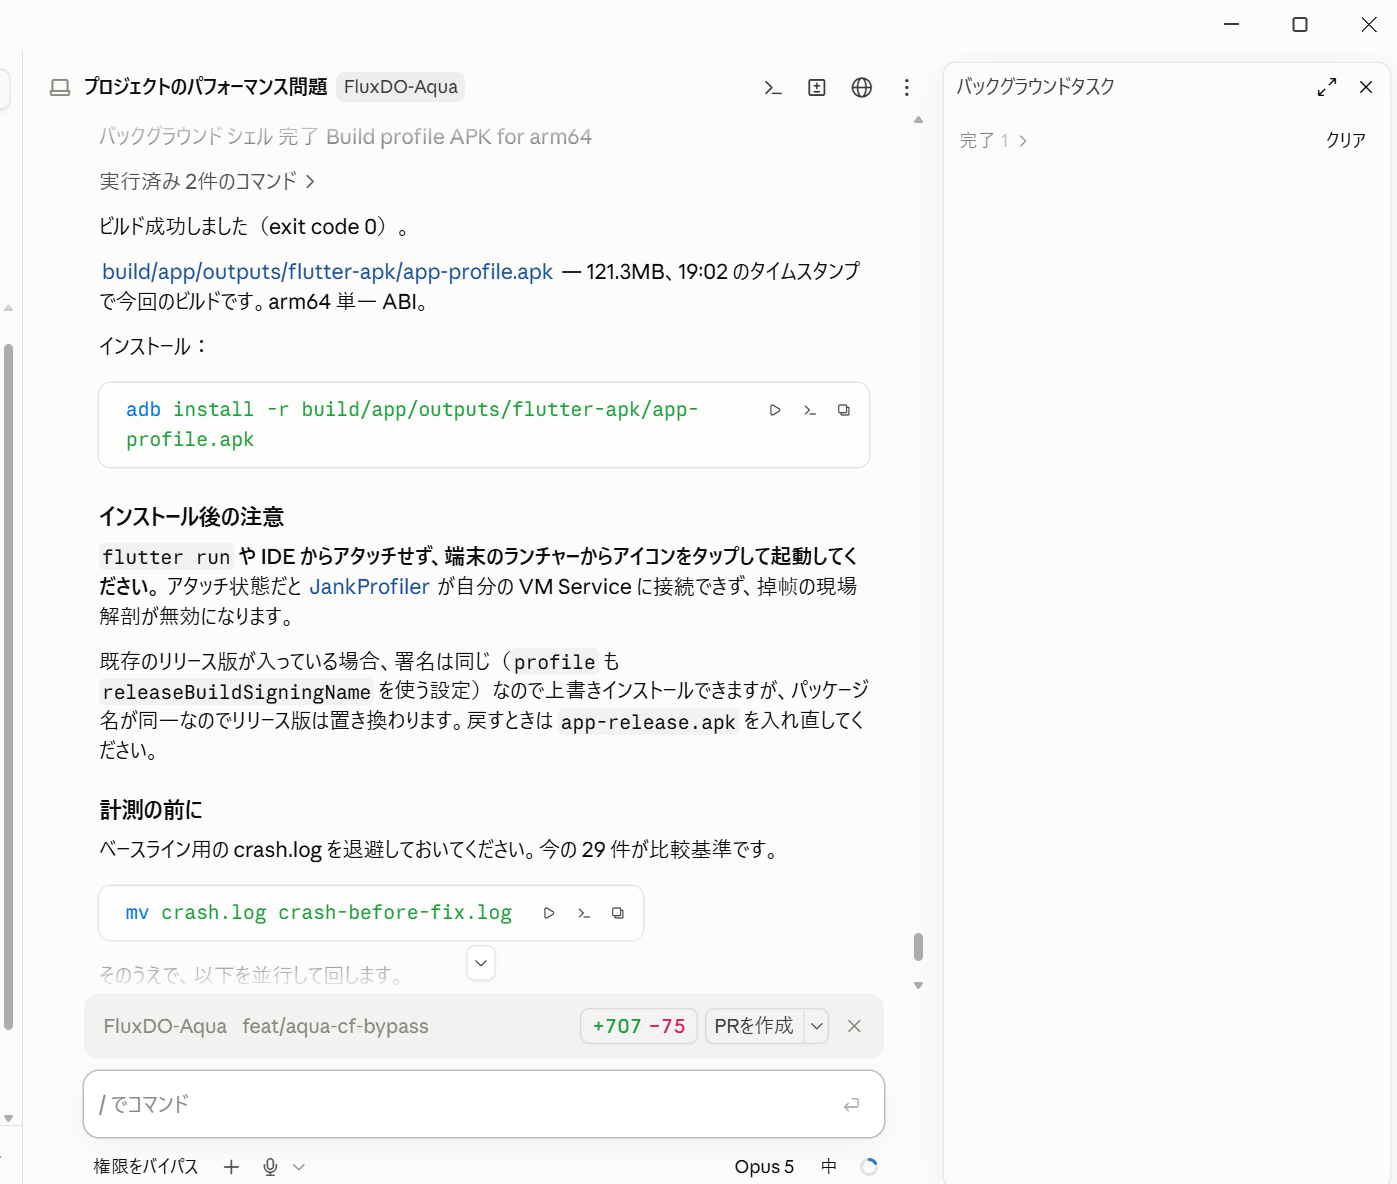
Task: Dismiss the FluxDO-Aqua branch bar
Action: point(854,1026)
